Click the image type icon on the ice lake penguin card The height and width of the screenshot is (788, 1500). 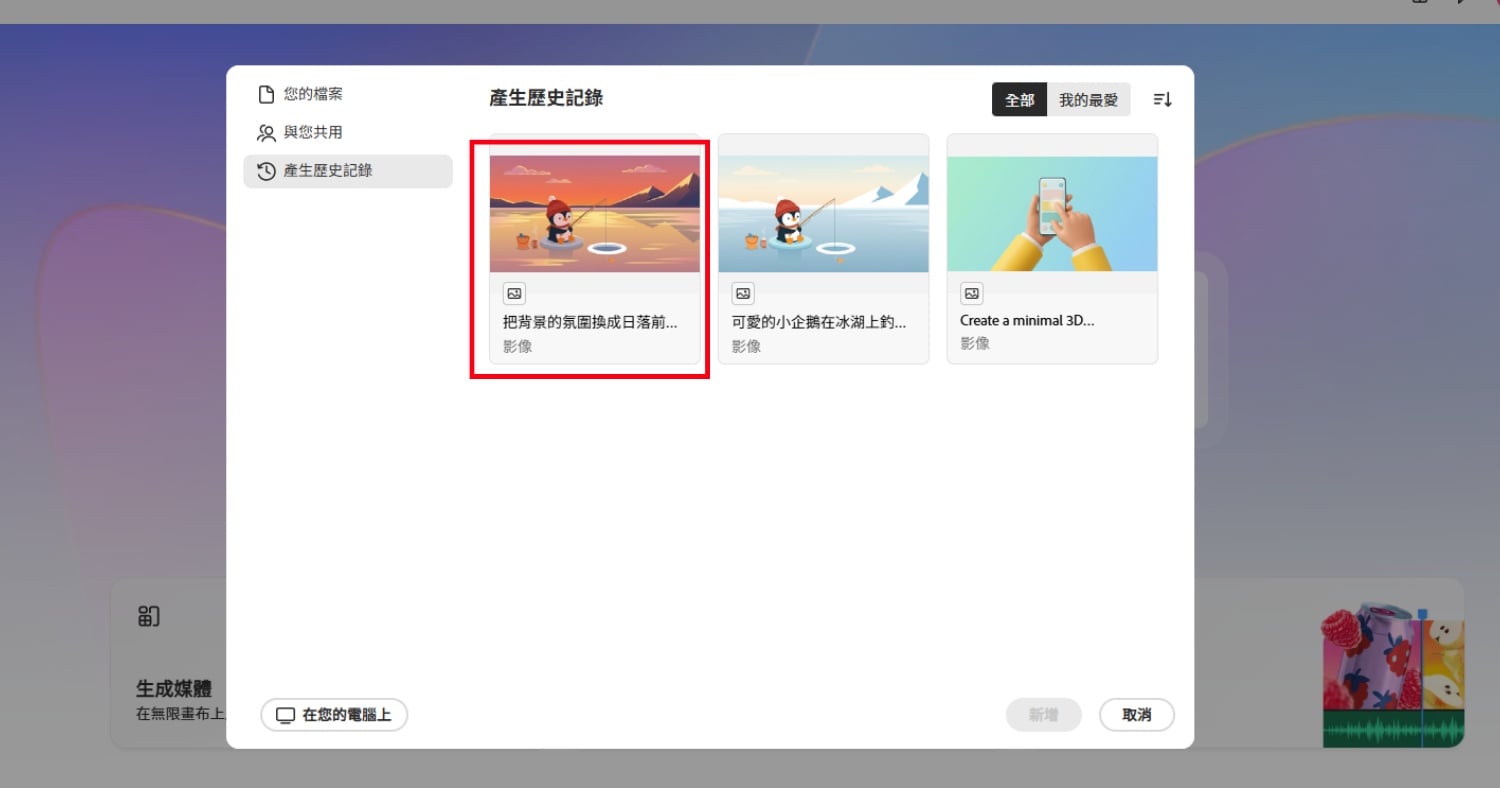point(743,294)
